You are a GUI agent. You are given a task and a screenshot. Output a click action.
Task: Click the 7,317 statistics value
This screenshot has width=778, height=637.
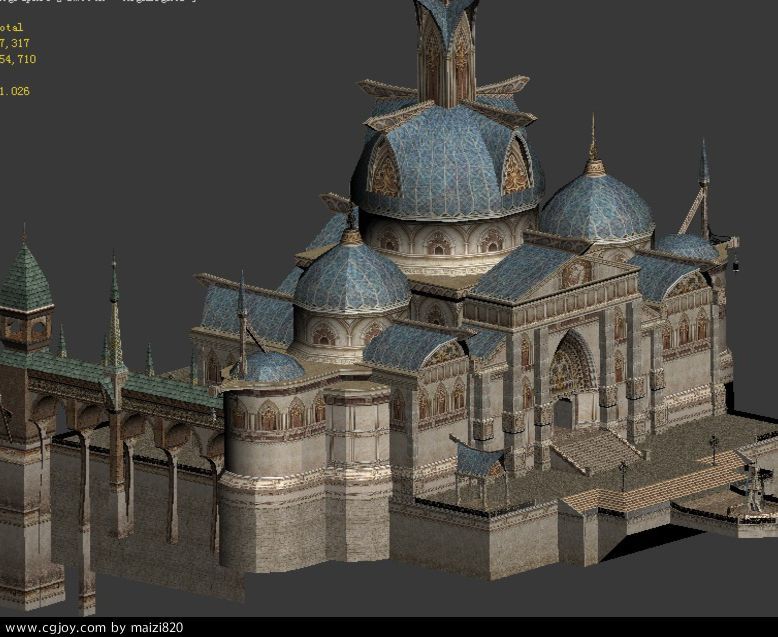pyautogui.click(x=14, y=44)
